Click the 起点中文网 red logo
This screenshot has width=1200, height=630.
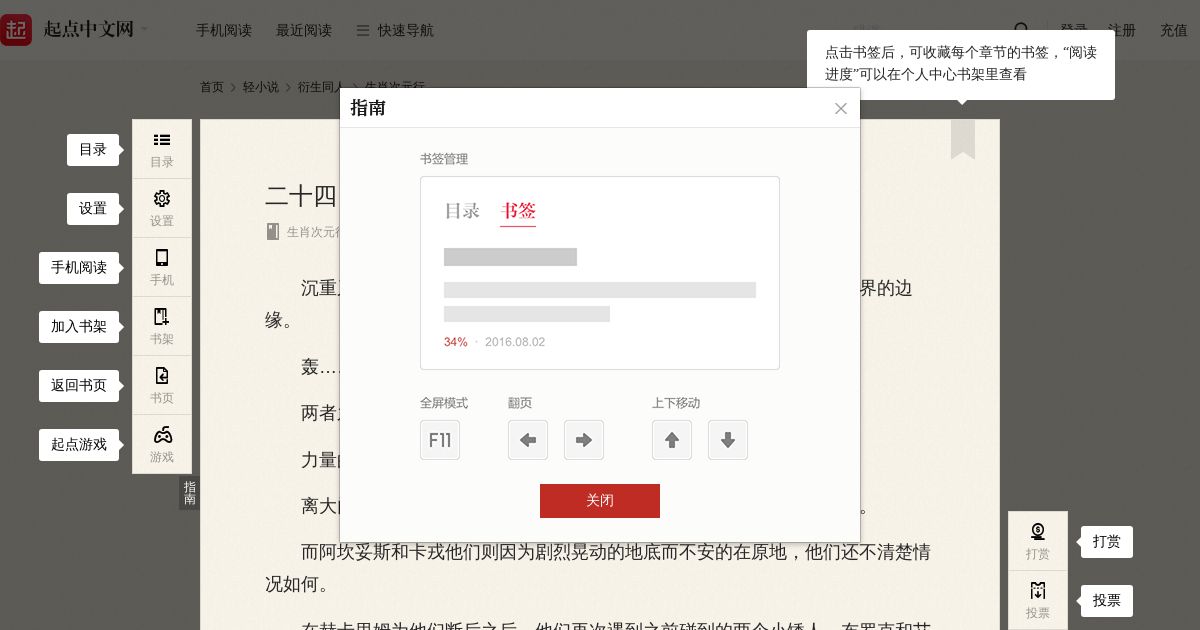click(16, 30)
